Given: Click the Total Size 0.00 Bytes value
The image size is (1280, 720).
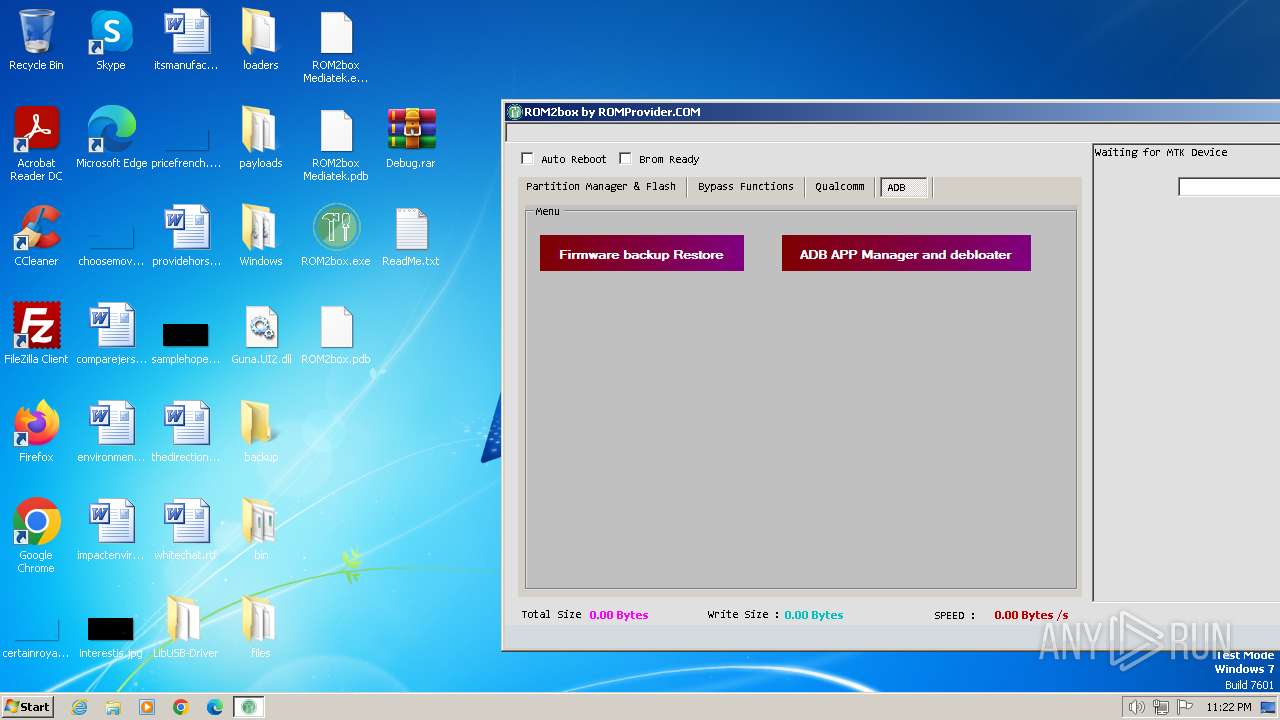Looking at the screenshot, I should point(619,615).
